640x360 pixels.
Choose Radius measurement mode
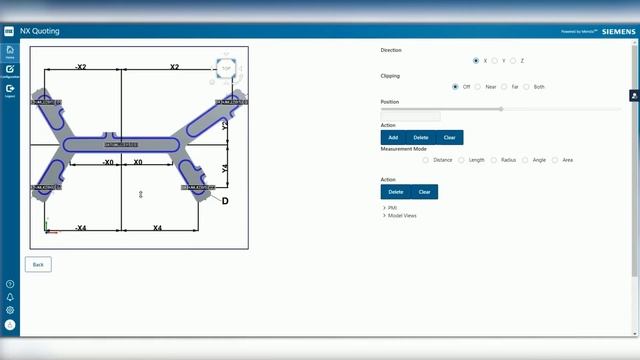[494, 160]
